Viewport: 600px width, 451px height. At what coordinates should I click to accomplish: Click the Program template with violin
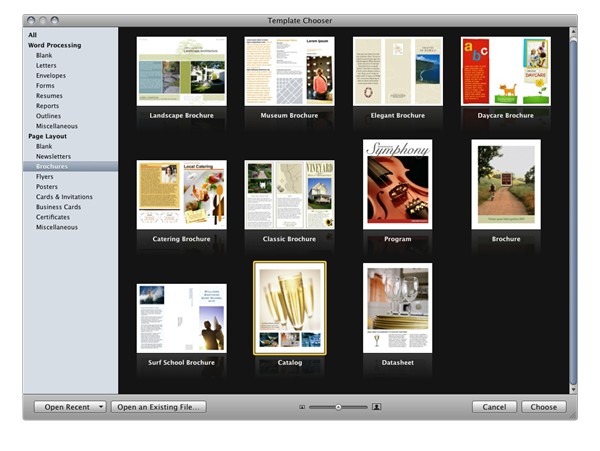point(397,185)
